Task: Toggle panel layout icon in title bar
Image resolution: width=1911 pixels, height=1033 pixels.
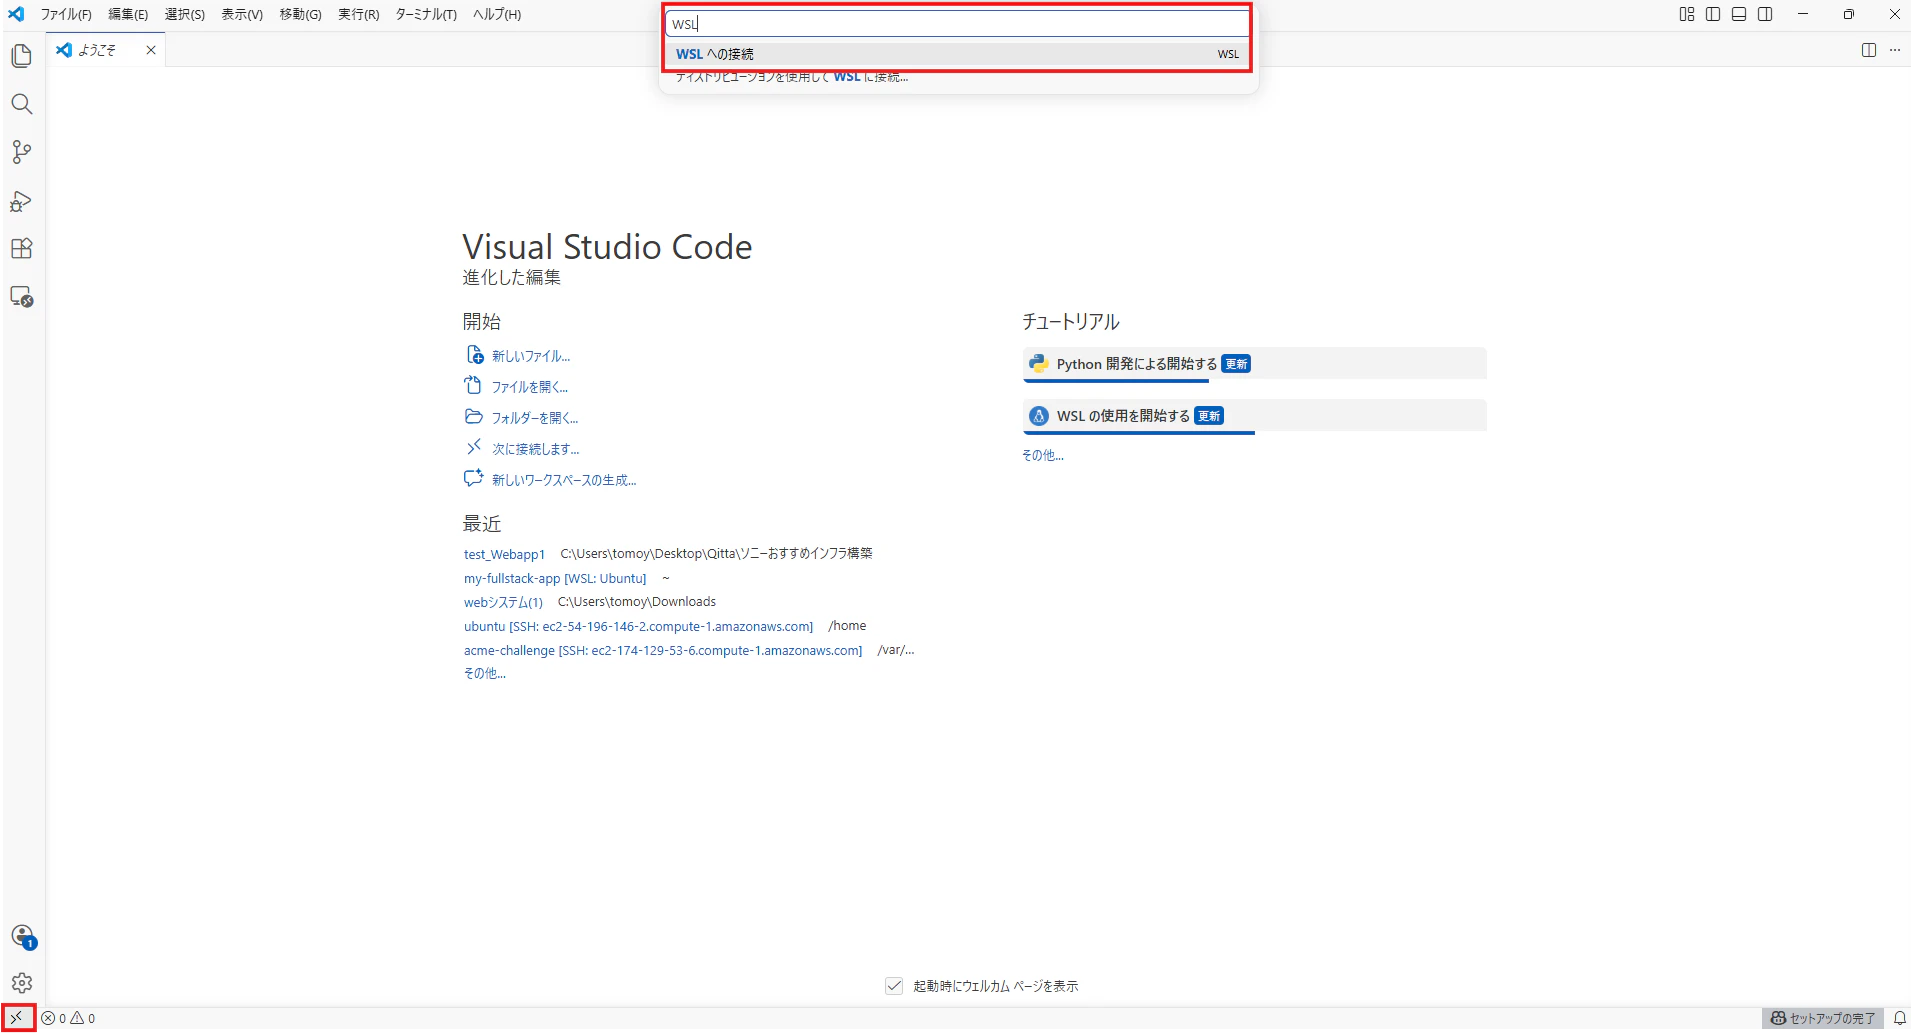Action: point(1739,14)
